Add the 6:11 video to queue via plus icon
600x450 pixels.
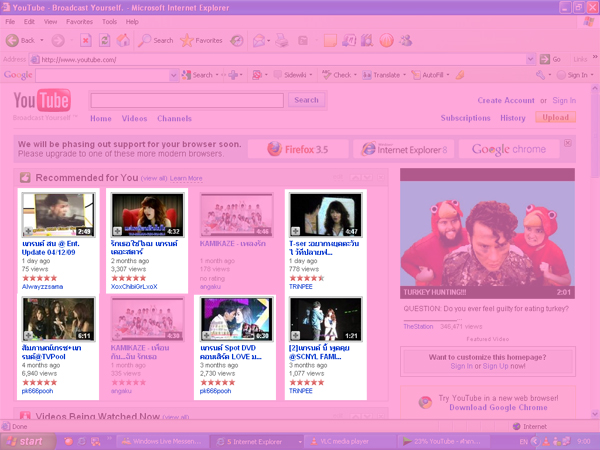[28, 335]
